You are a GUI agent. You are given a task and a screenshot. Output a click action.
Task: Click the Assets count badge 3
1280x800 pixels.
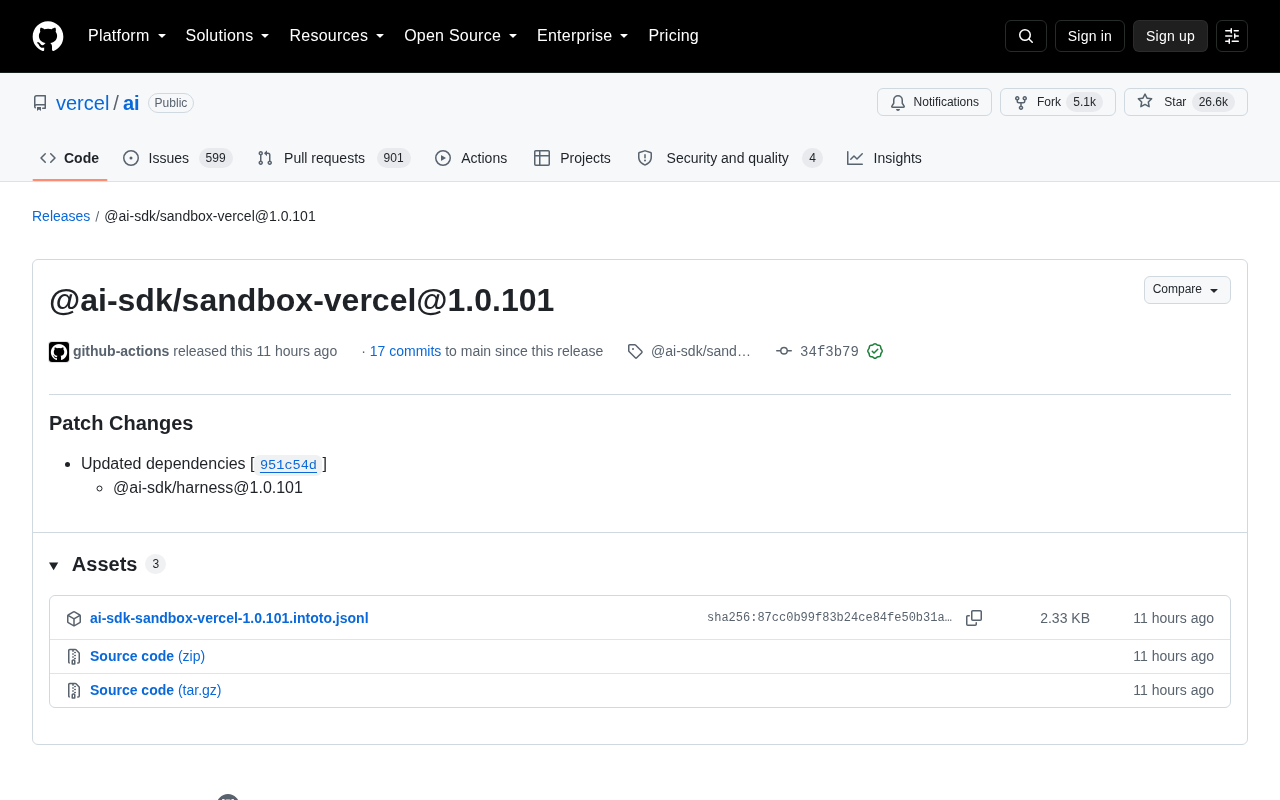[155, 564]
